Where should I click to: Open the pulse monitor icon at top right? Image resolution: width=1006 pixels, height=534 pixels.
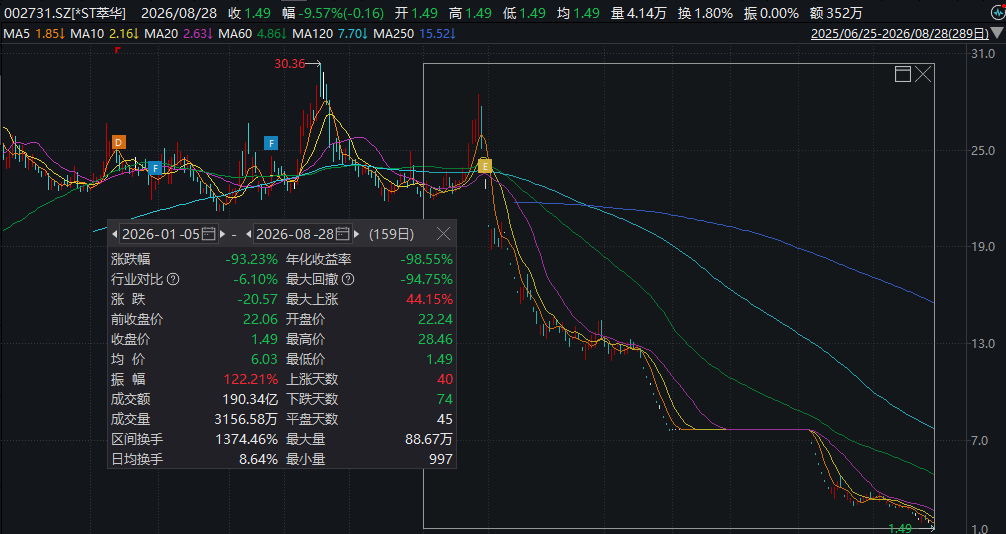coord(998,12)
